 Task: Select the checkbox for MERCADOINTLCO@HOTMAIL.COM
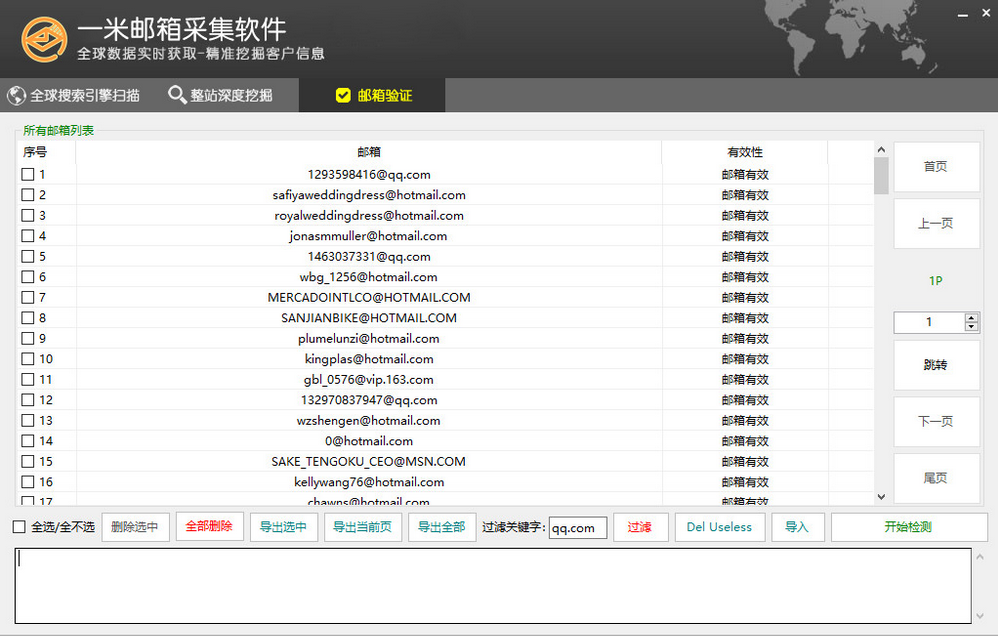[28, 298]
